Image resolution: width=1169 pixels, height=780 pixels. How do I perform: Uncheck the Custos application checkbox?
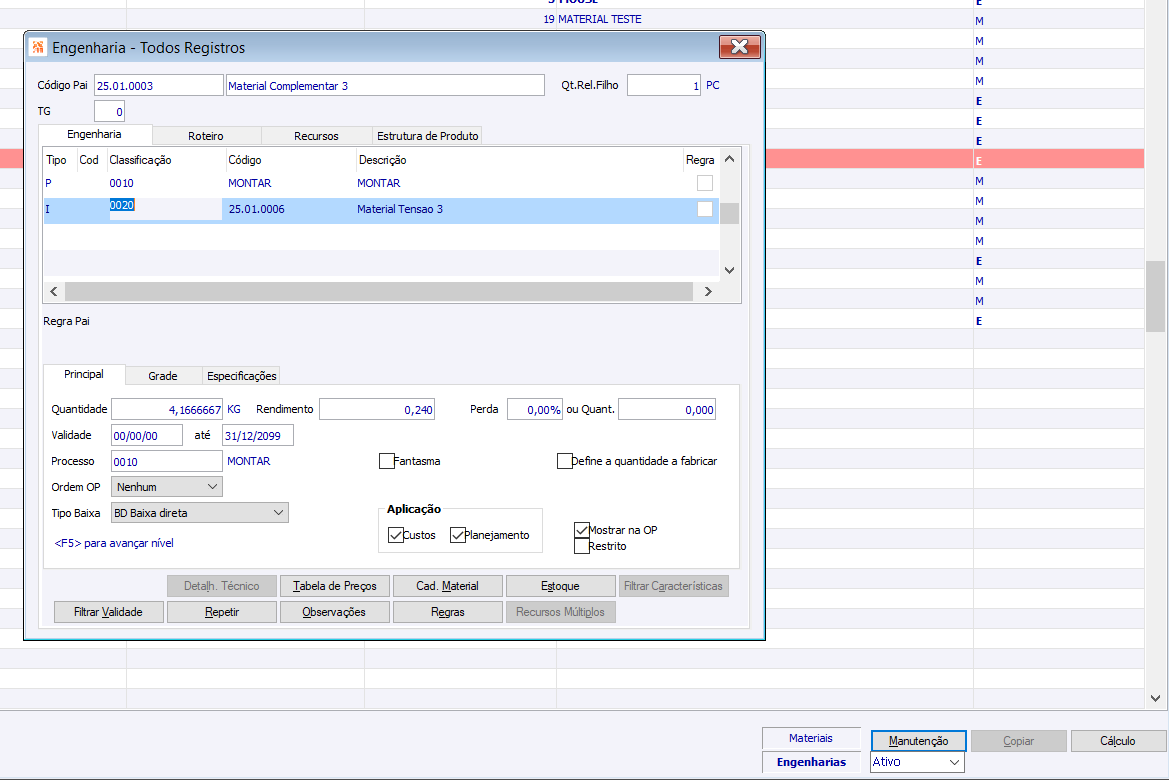coord(396,535)
